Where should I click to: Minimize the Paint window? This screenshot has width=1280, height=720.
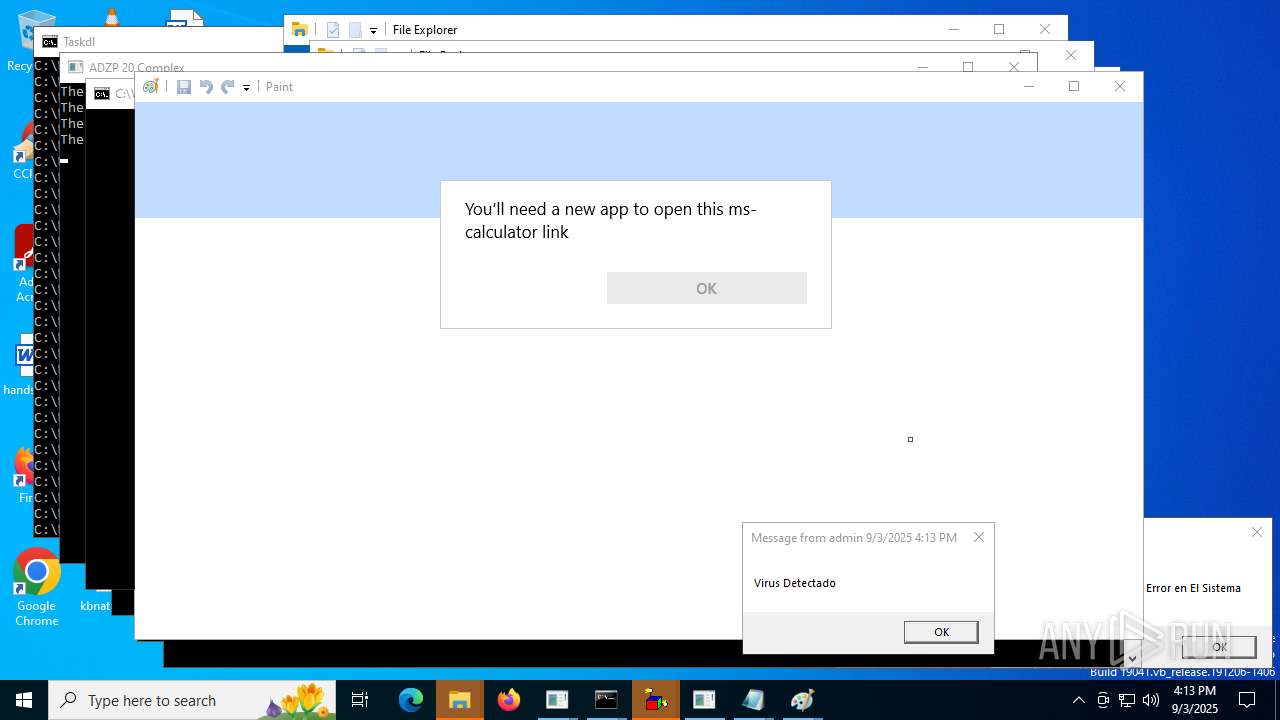click(x=1029, y=86)
